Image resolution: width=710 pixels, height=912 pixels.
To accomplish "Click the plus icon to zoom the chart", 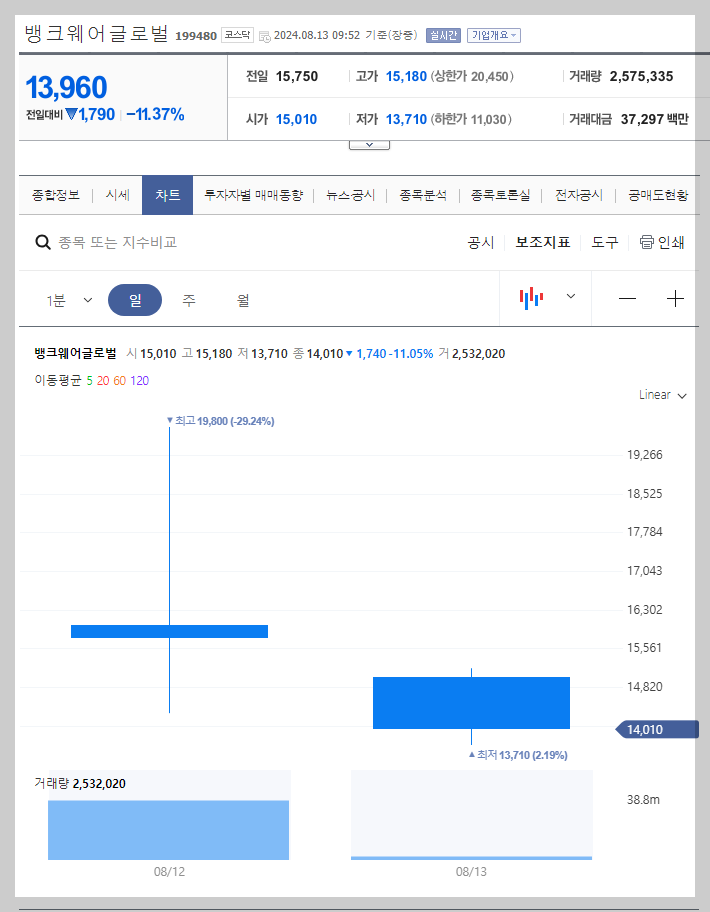I will tap(676, 298).
